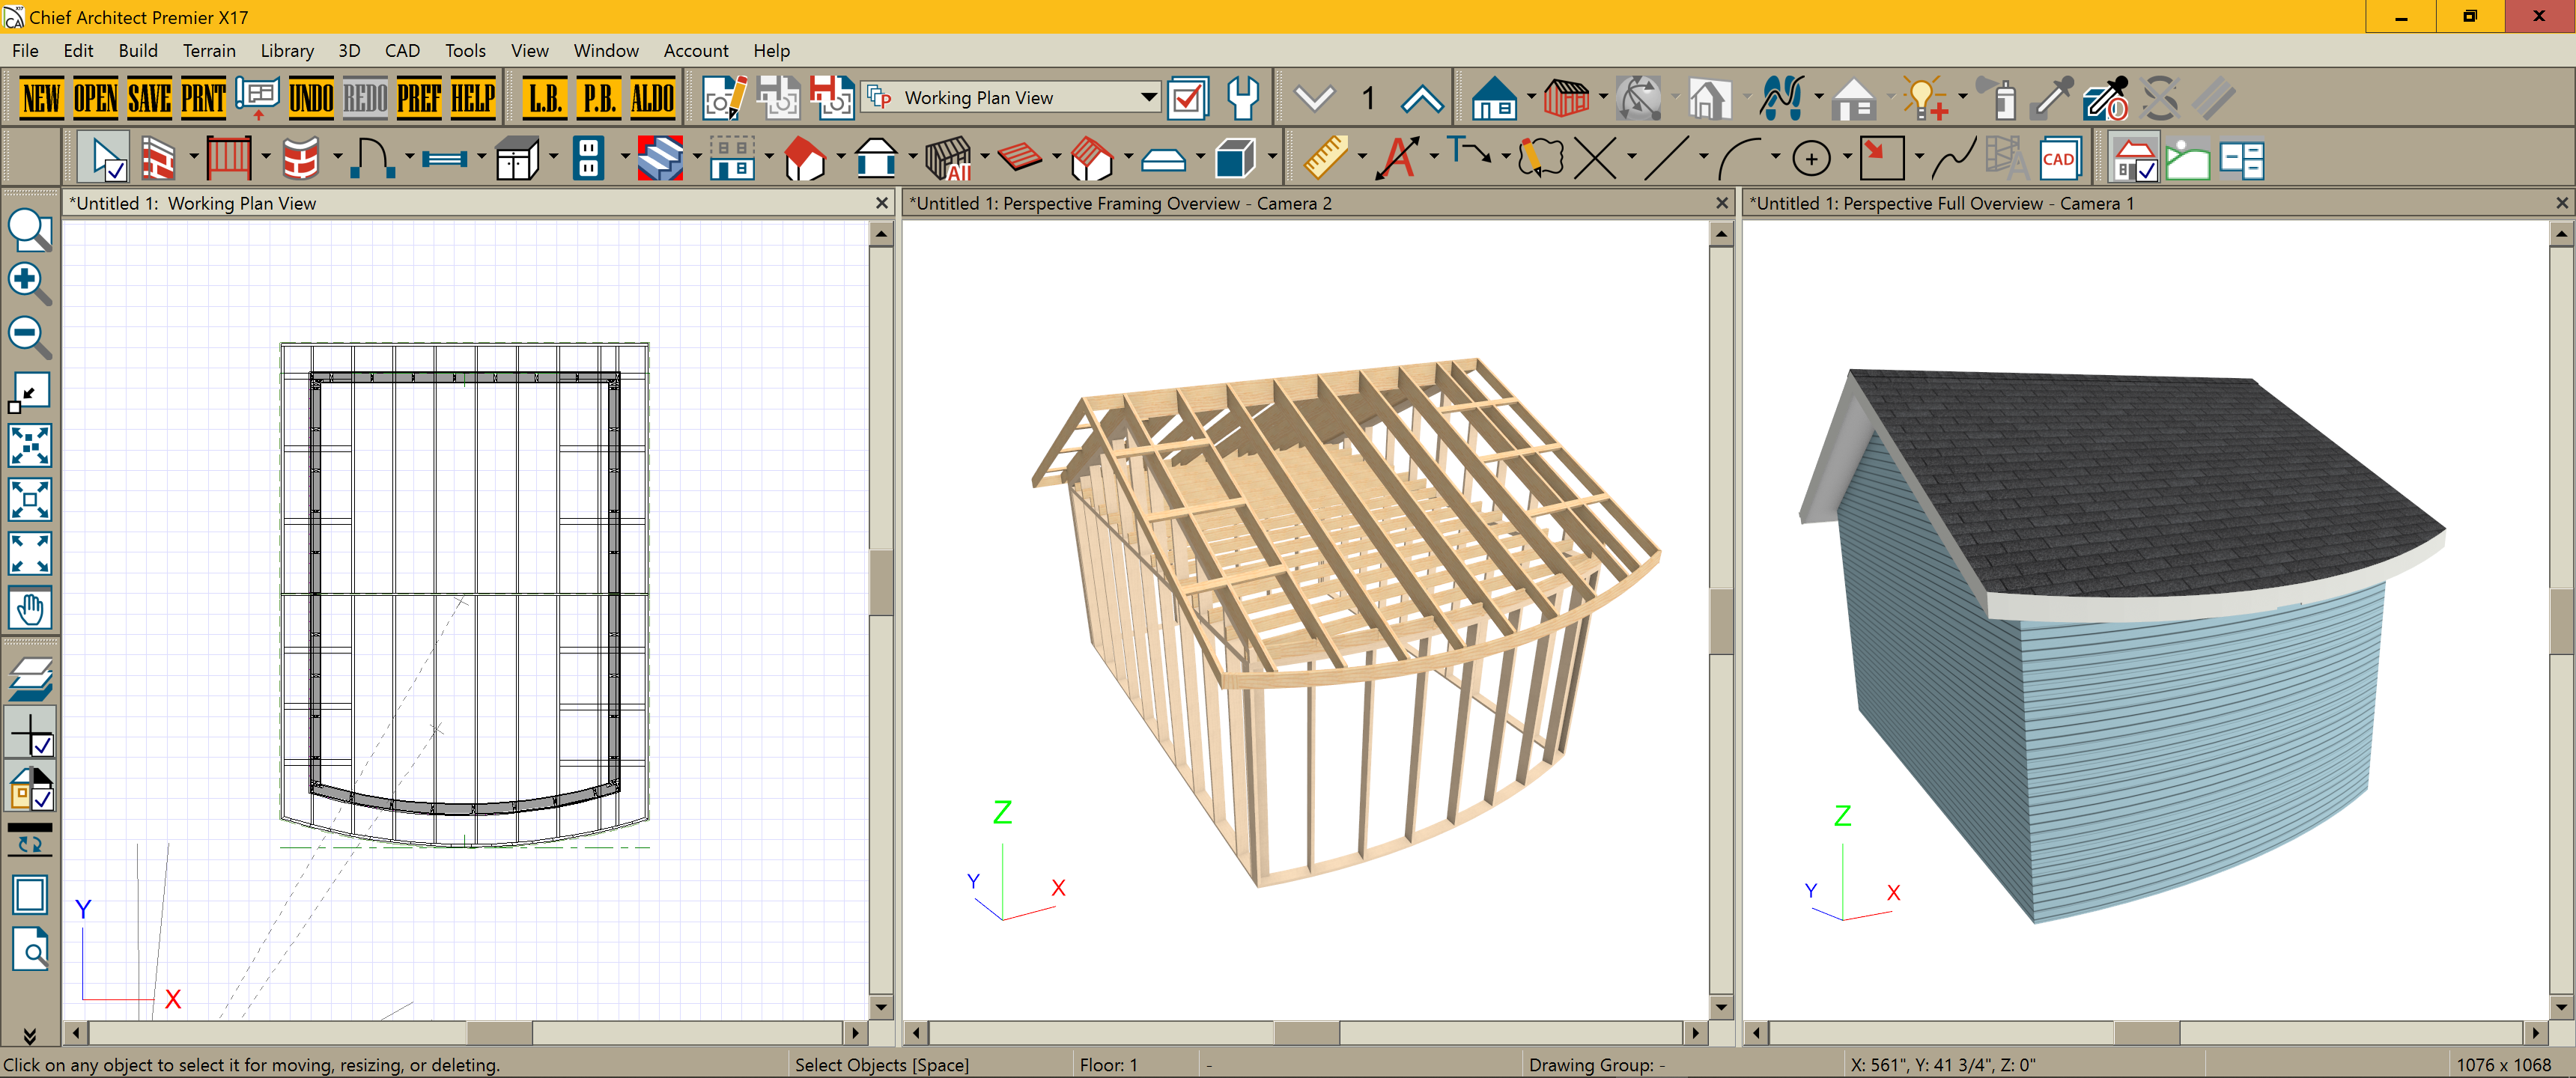Select the Electrical outlet tool
This screenshot has width=2576, height=1078.
pos(589,159)
